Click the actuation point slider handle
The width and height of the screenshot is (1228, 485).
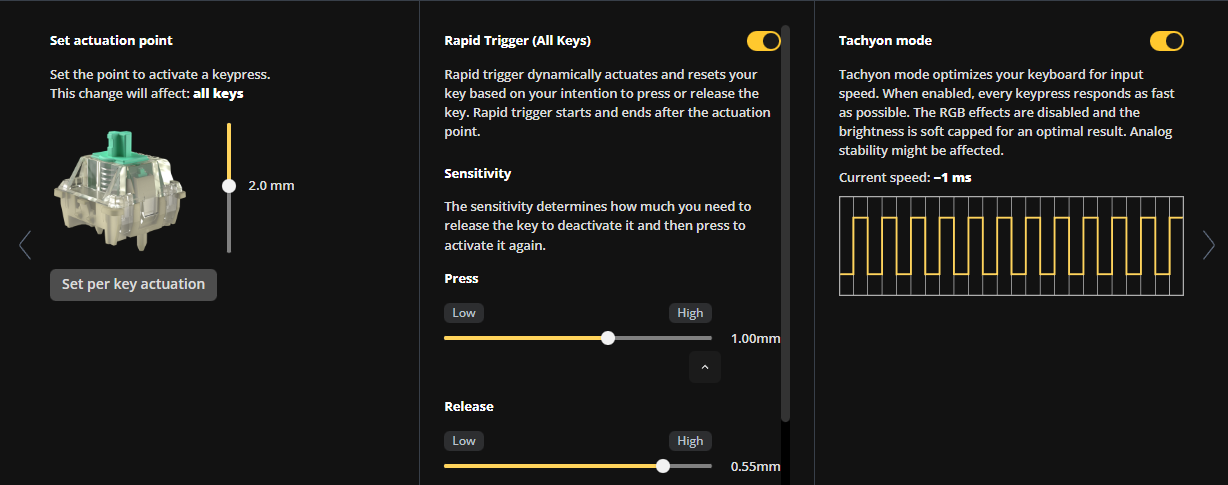[229, 185]
